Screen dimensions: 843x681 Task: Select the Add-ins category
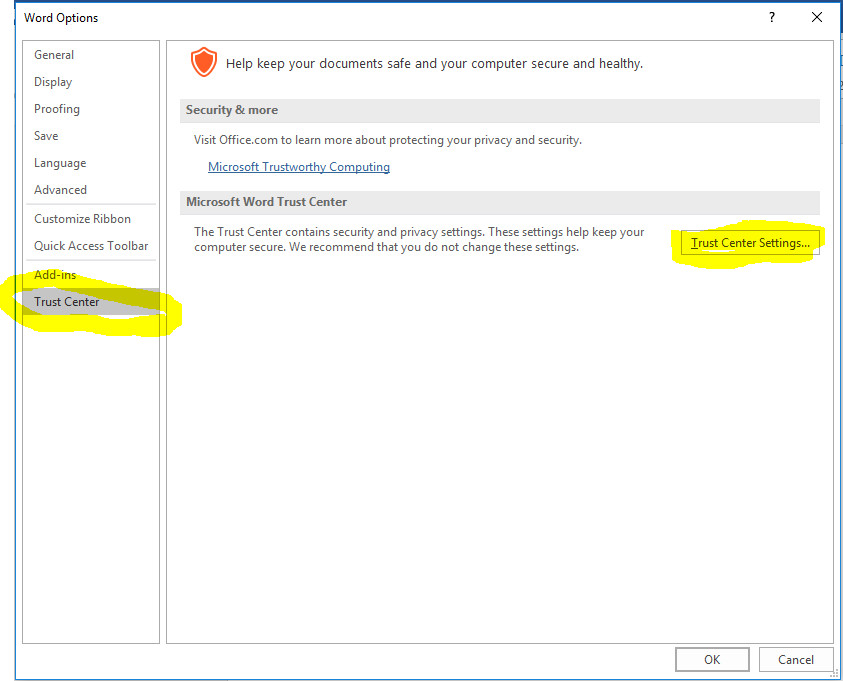point(91,275)
